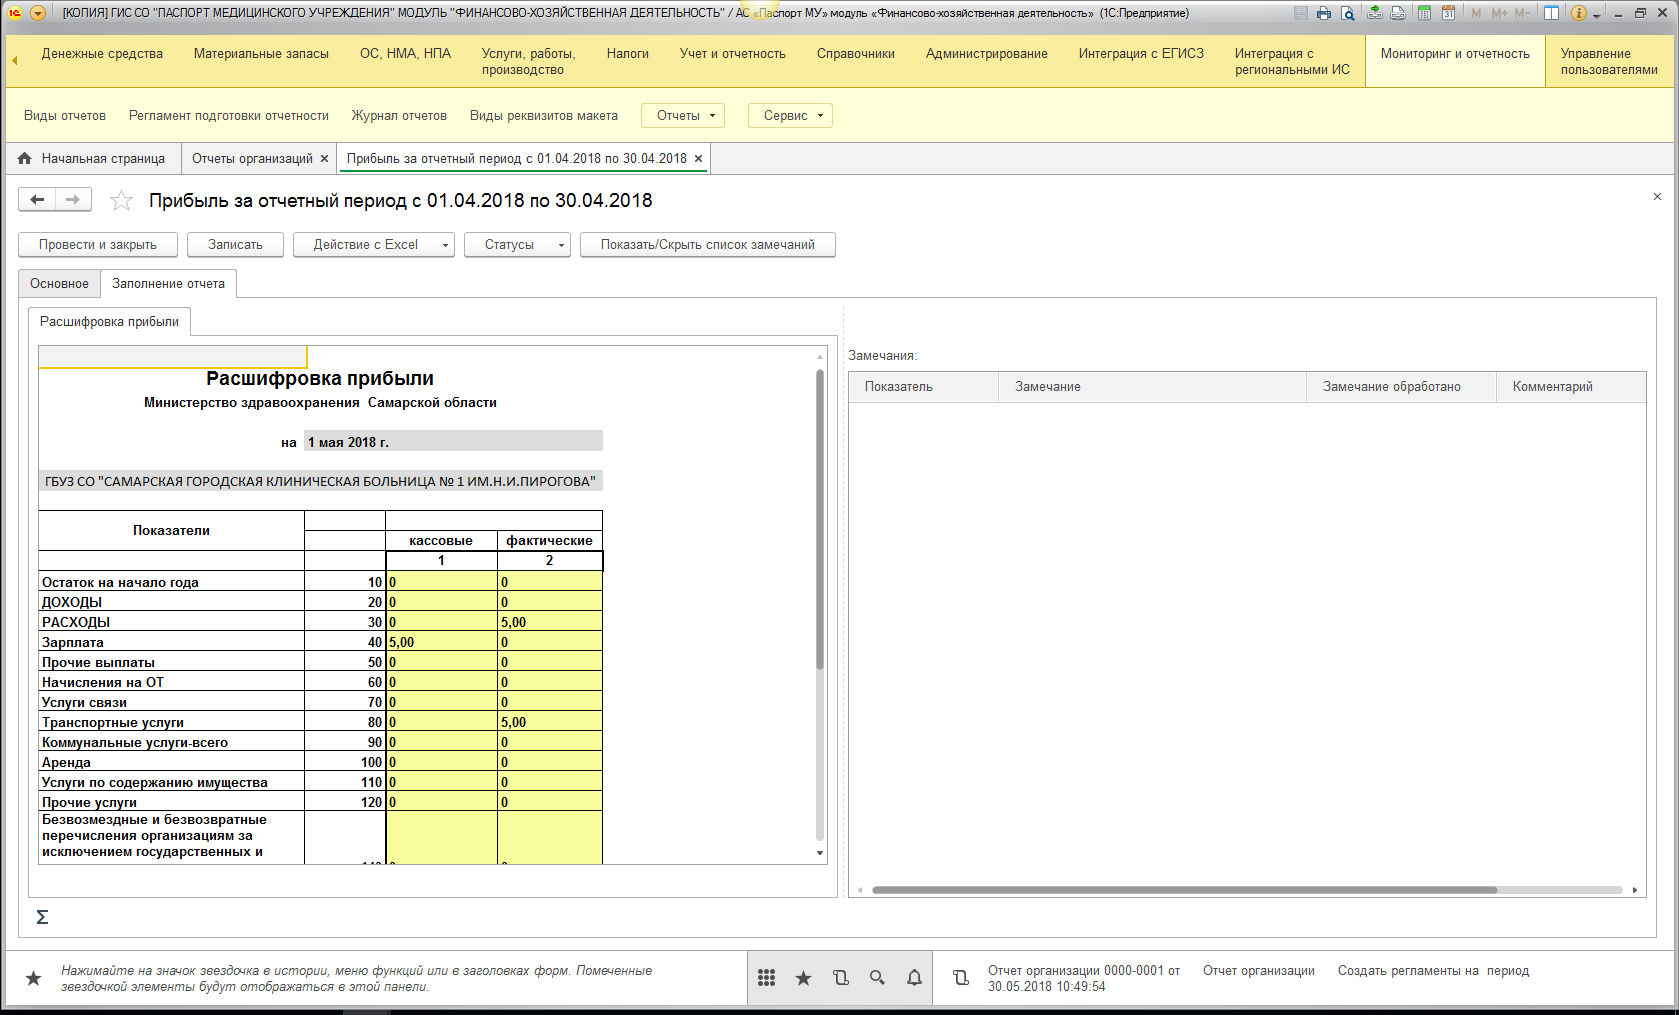The image size is (1679, 1015).
Task: Add report to favorites with outline star
Action: (121, 201)
